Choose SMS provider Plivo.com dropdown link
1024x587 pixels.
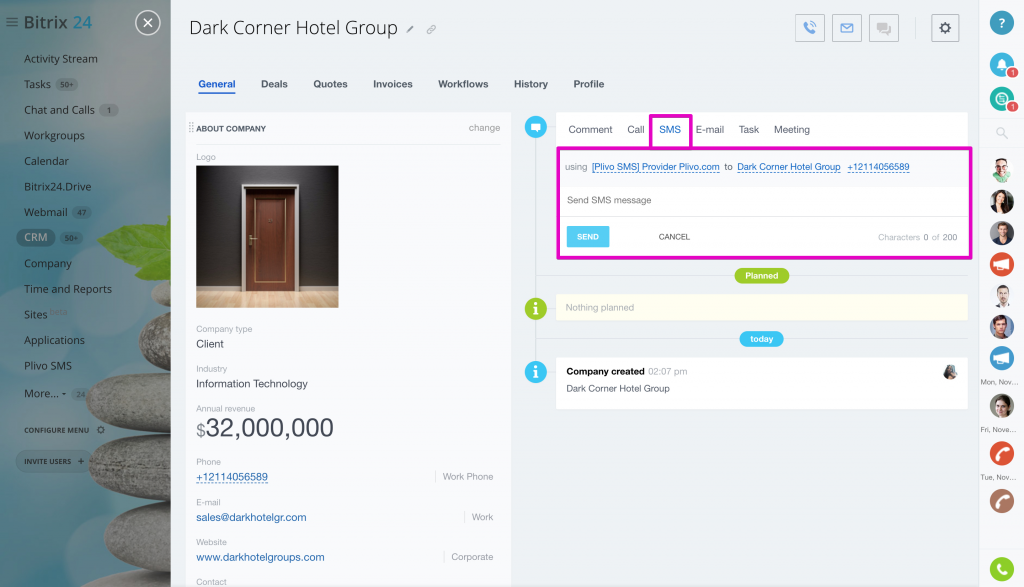click(x=656, y=167)
